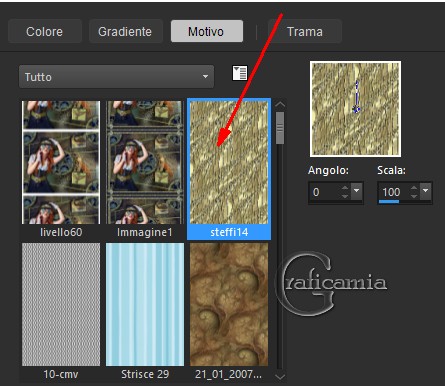Click the scroll down arrow of pattern list
The width and height of the screenshot is (445, 386).
280,377
